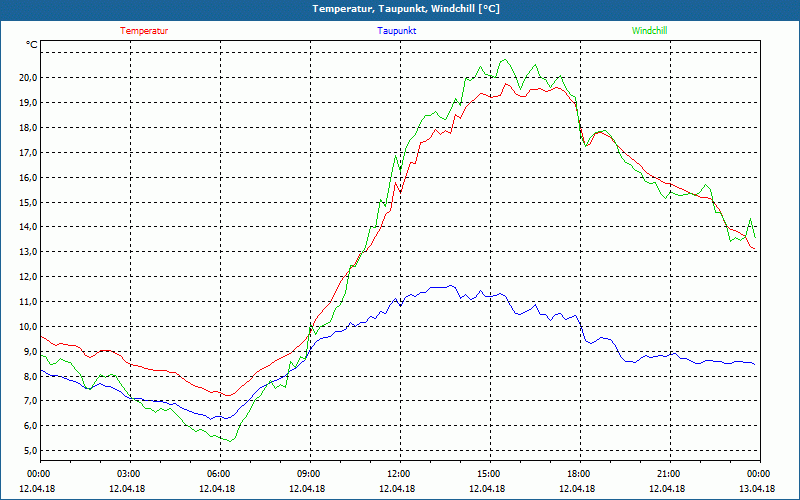This screenshot has height=500, width=800.
Task: Click the 9,0 y-axis value
Action: [x=31, y=352]
